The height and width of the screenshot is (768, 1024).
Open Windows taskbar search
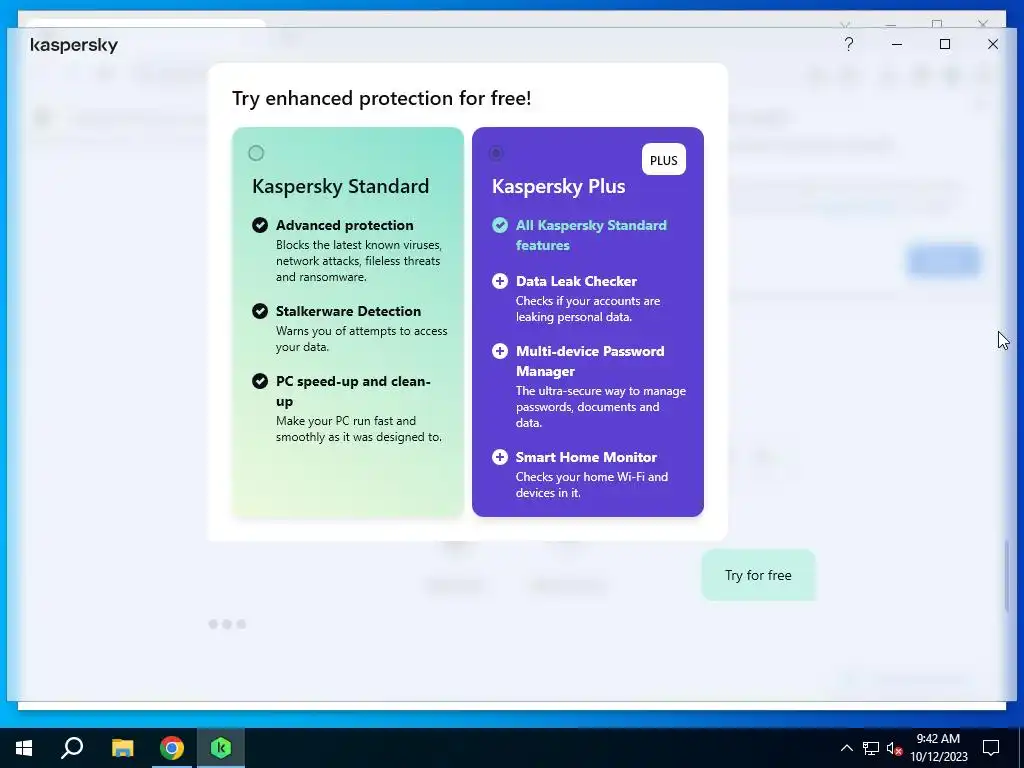[x=72, y=748]
